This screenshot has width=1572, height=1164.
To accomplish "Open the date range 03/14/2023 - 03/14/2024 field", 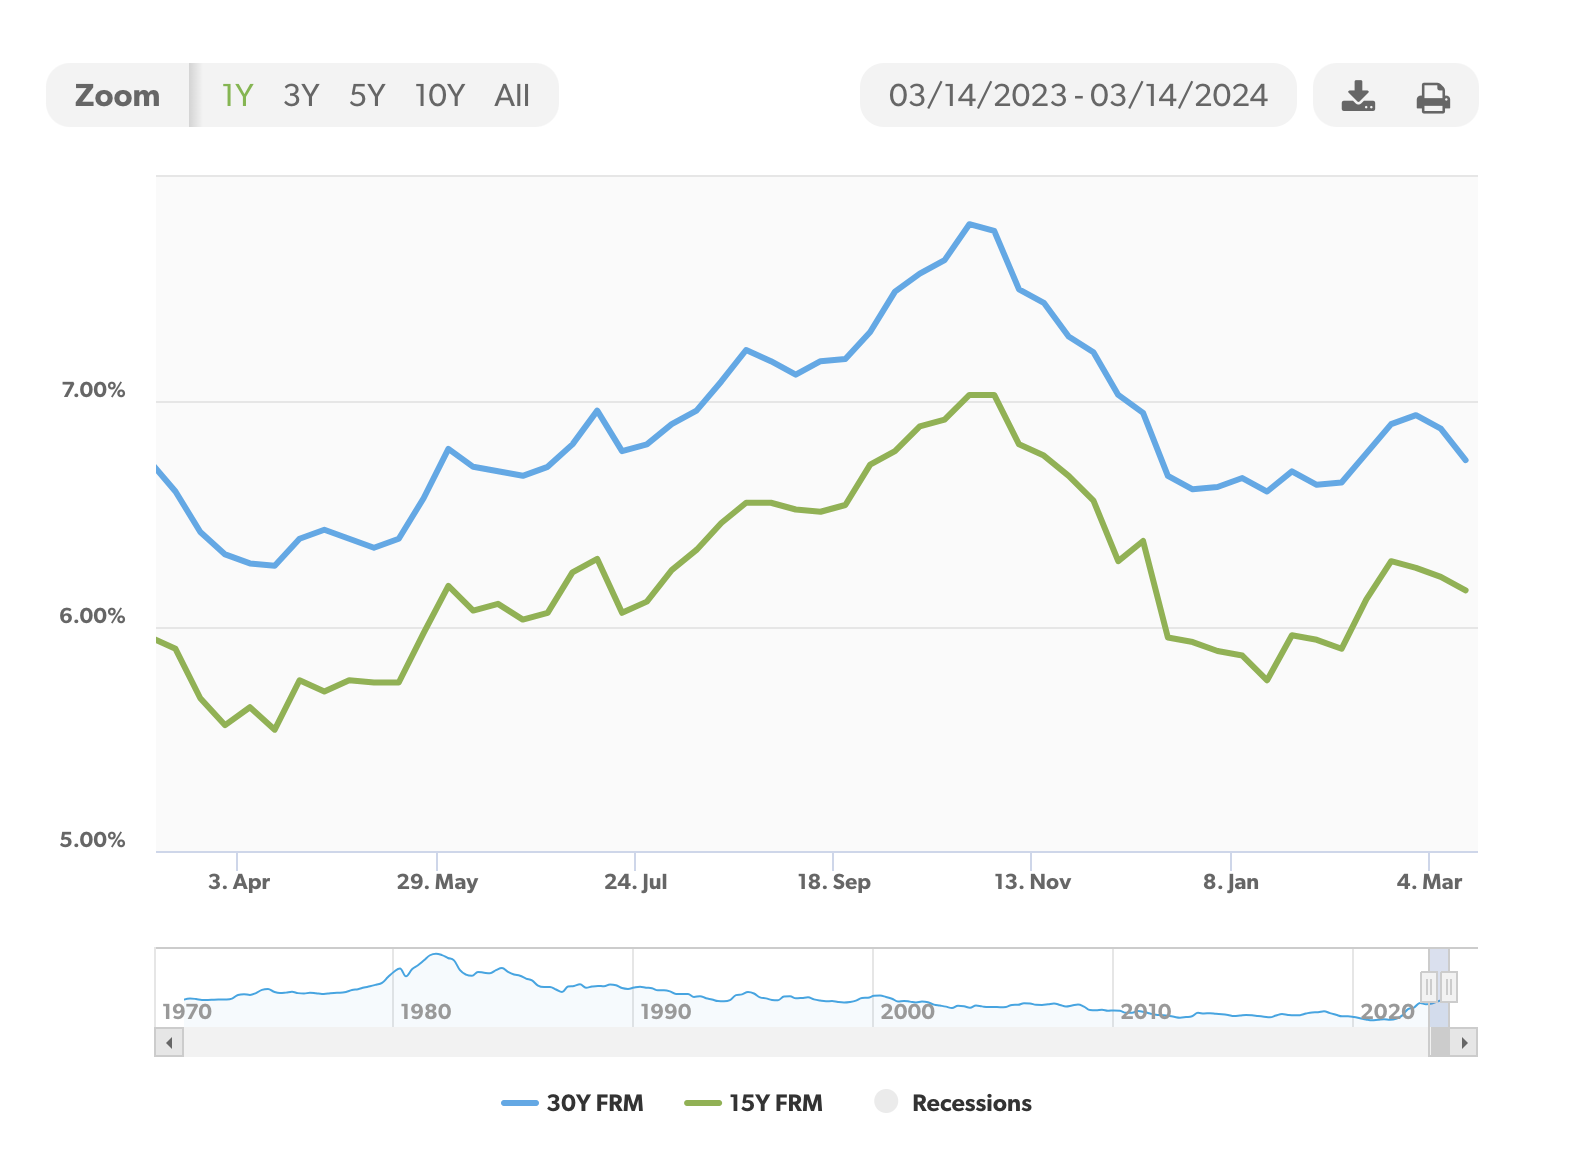I will pos(1077,95).
